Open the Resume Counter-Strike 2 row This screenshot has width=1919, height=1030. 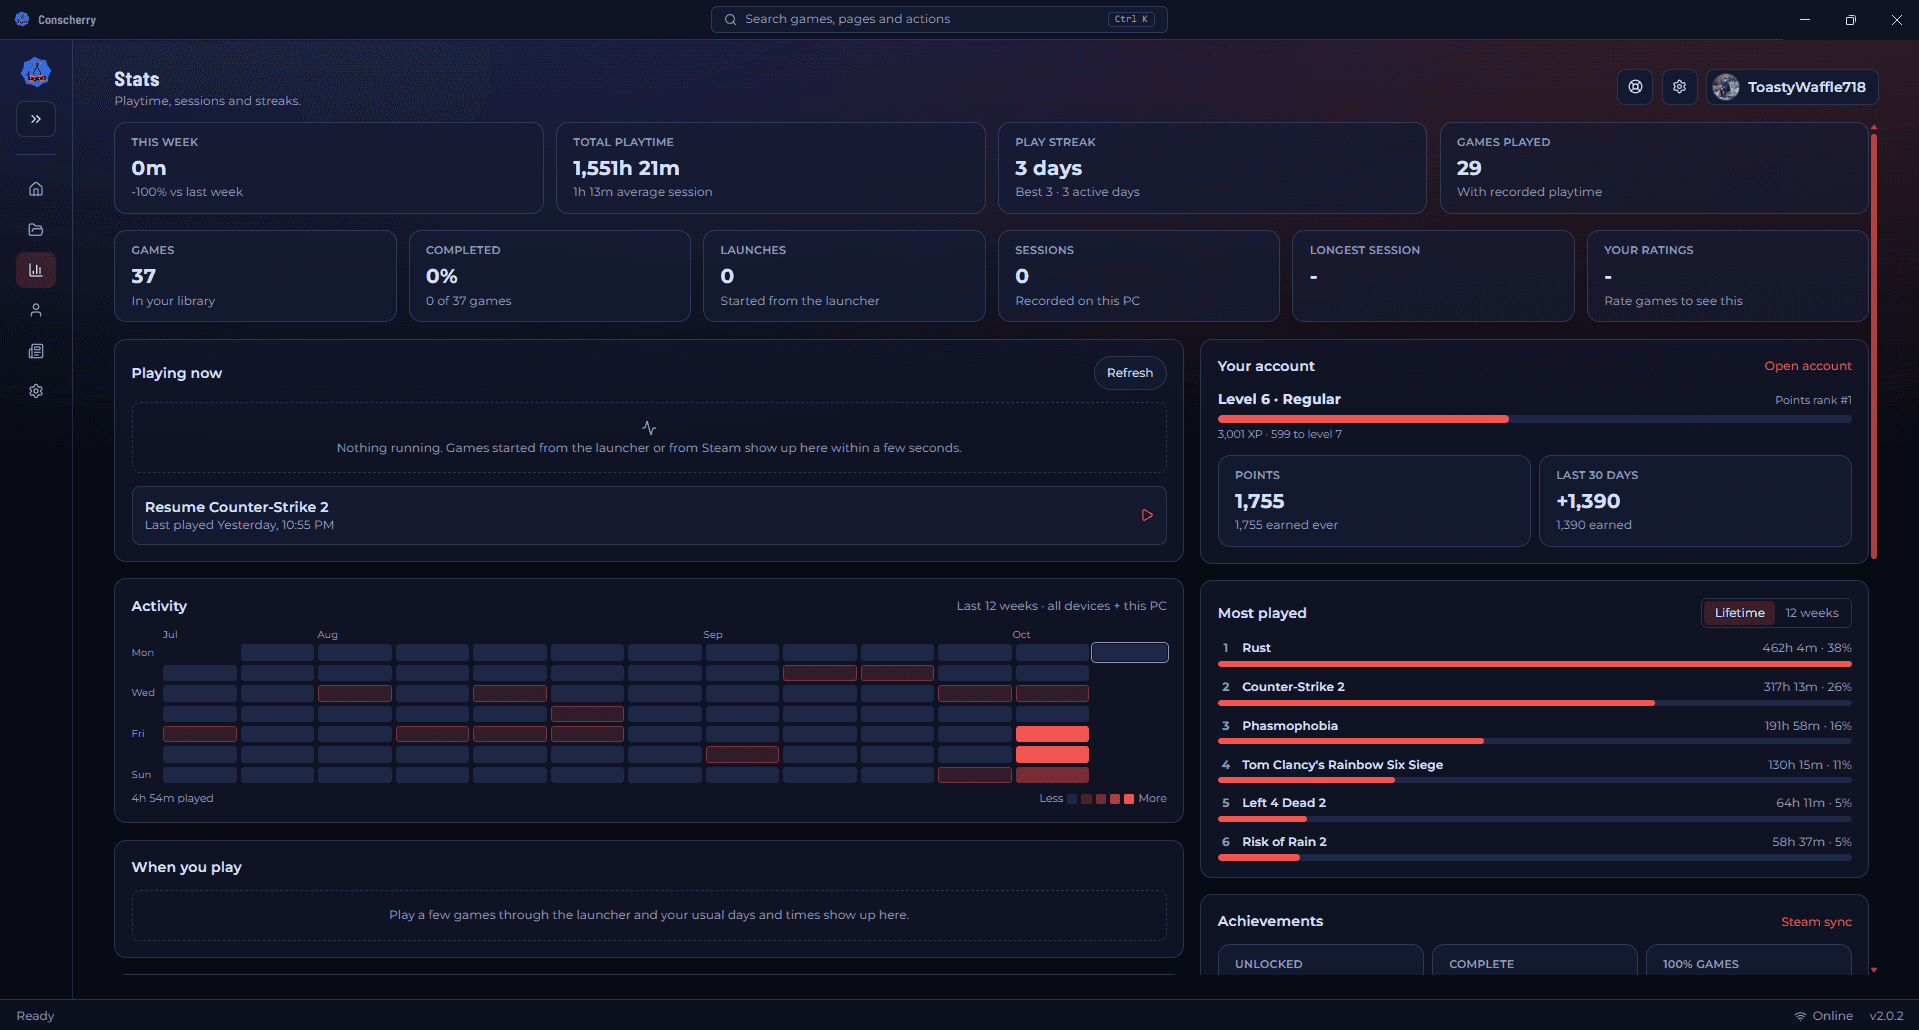[649, 515]
